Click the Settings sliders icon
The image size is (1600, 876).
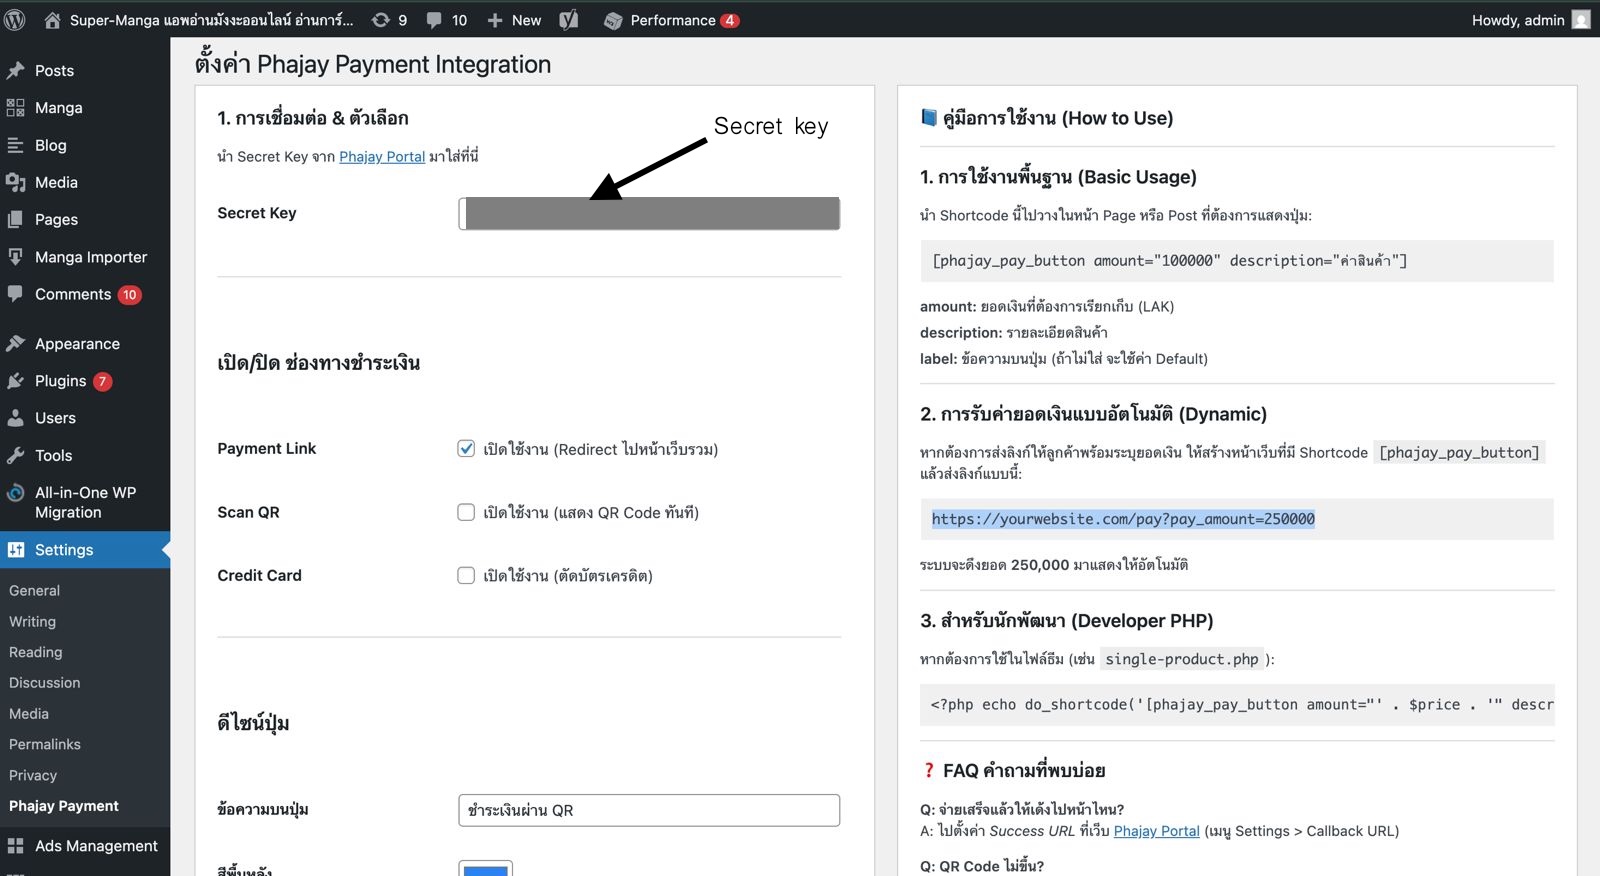coord(15,550)
